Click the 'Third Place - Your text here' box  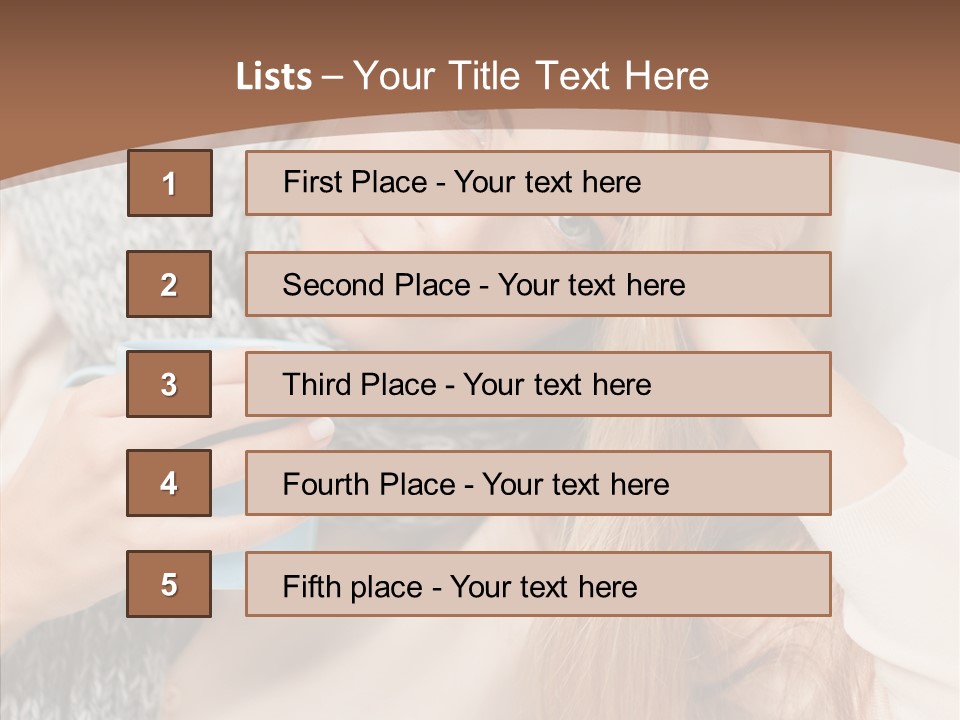click(538, 384)
